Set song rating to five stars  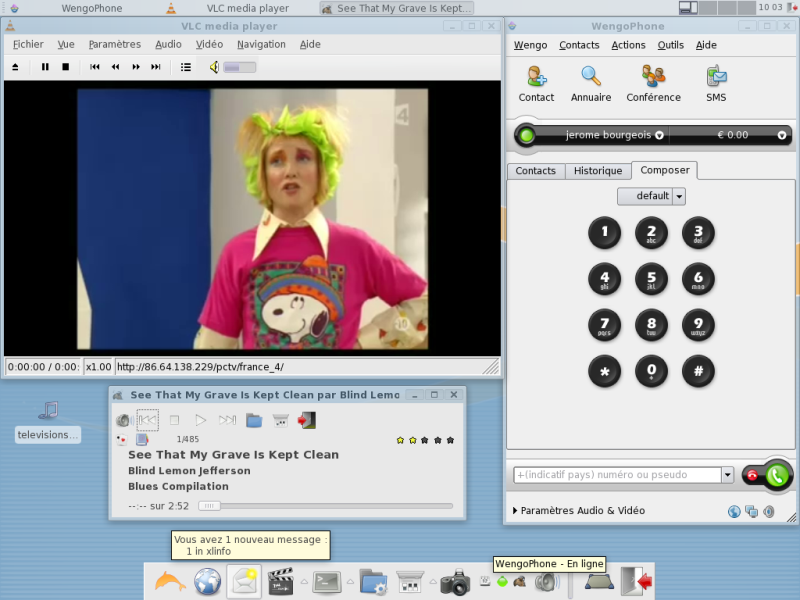tap(450, 440)
